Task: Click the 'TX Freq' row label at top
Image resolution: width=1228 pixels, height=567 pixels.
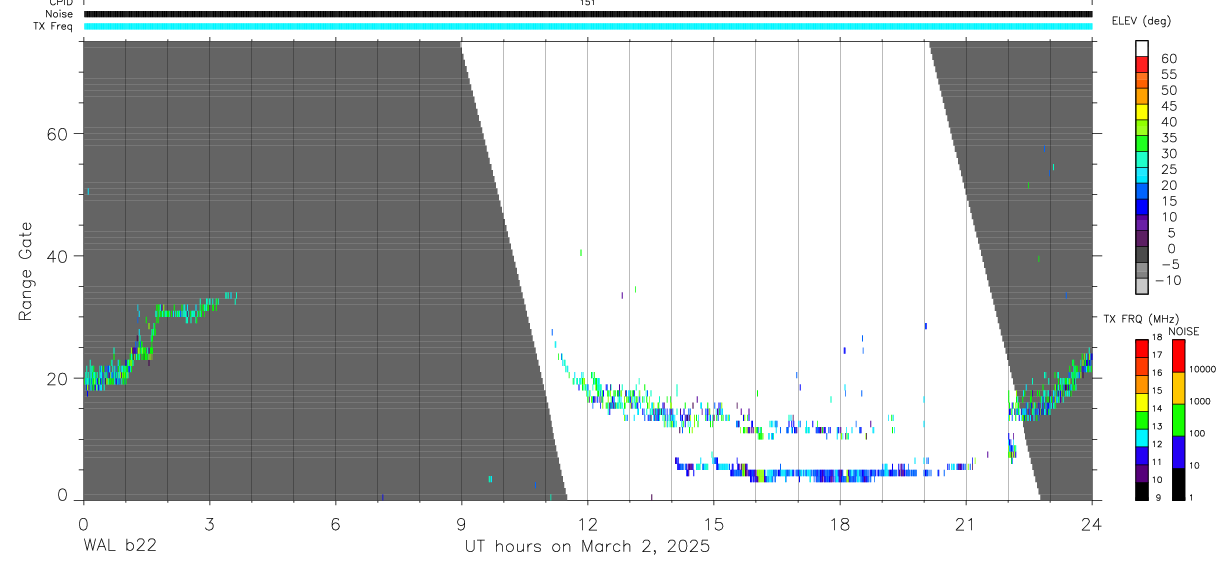Action: click(53, 26)
